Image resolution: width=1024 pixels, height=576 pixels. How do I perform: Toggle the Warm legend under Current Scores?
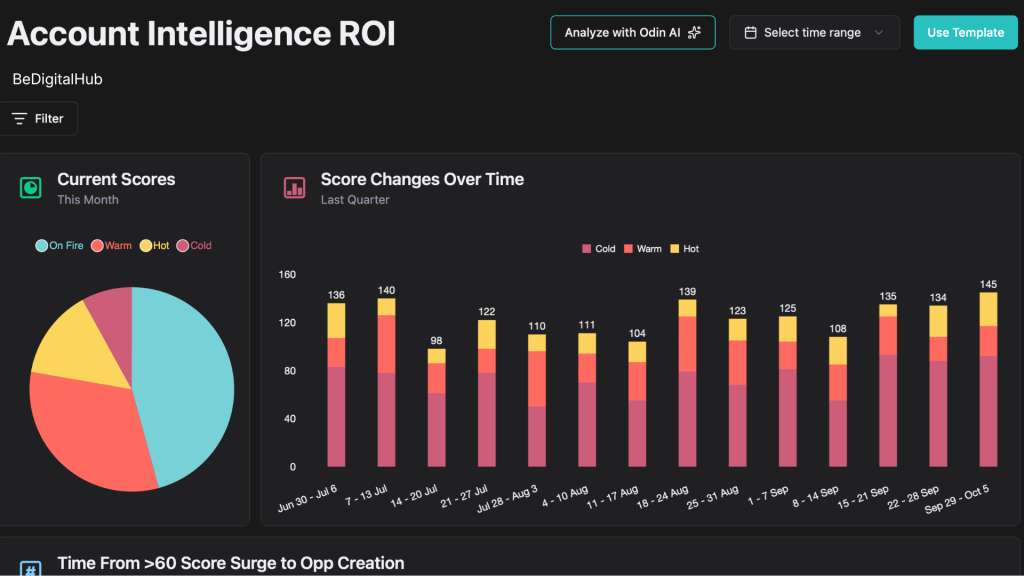coord(111,245)
